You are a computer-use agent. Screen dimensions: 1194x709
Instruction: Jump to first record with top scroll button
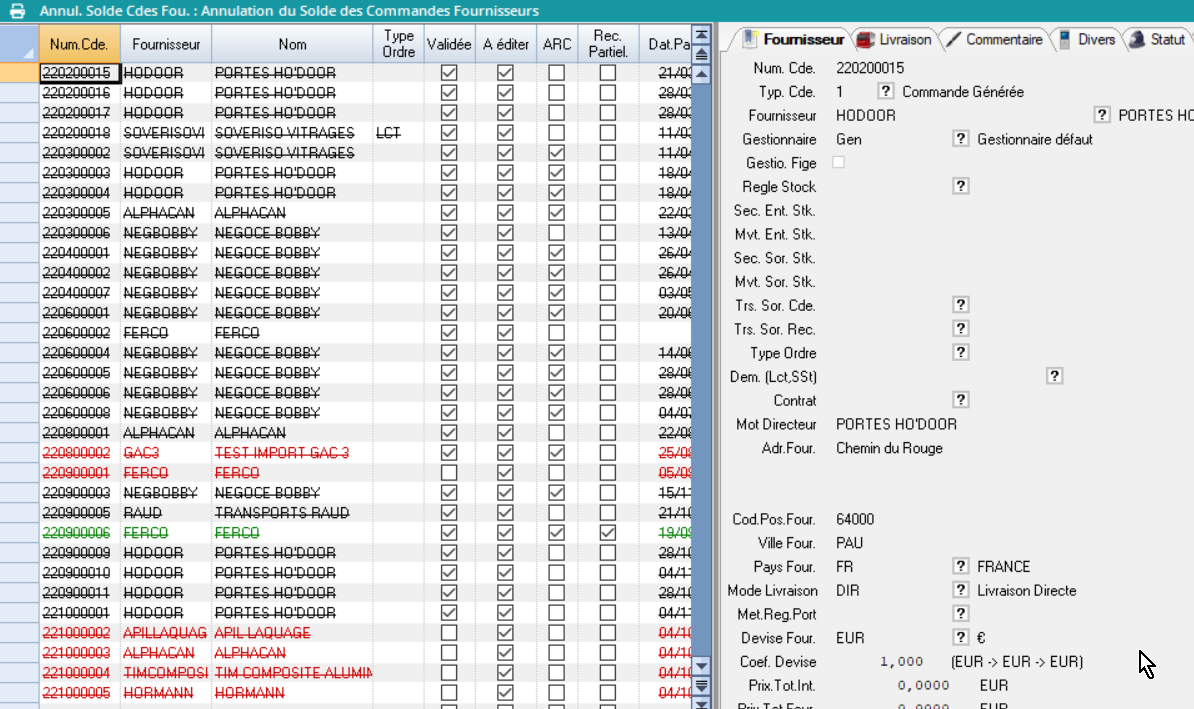701,33
